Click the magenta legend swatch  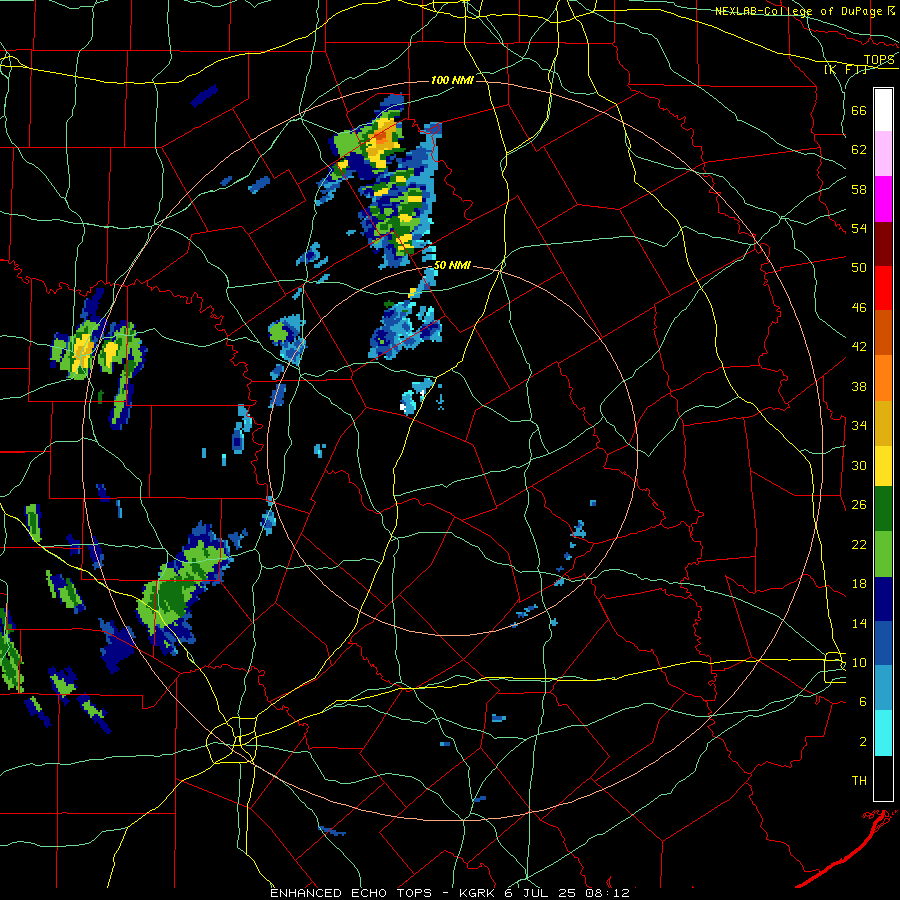coord(883,199)
